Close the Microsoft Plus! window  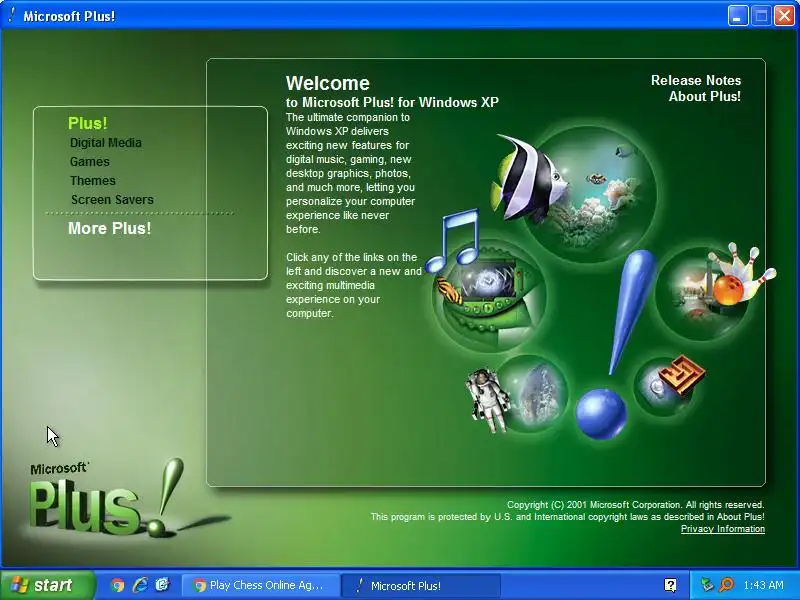click(784, 16)
